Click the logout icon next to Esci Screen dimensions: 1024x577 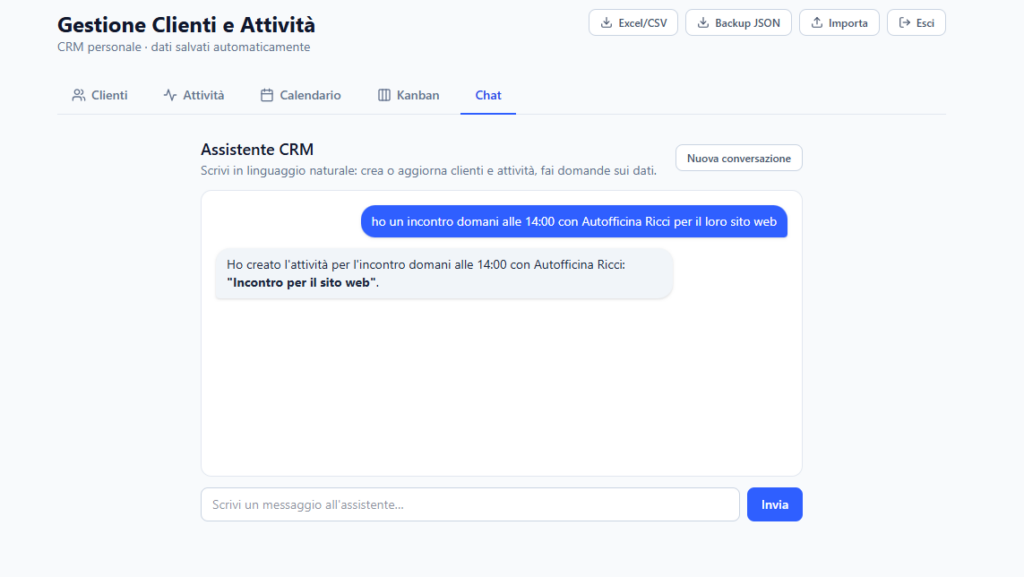904,23
